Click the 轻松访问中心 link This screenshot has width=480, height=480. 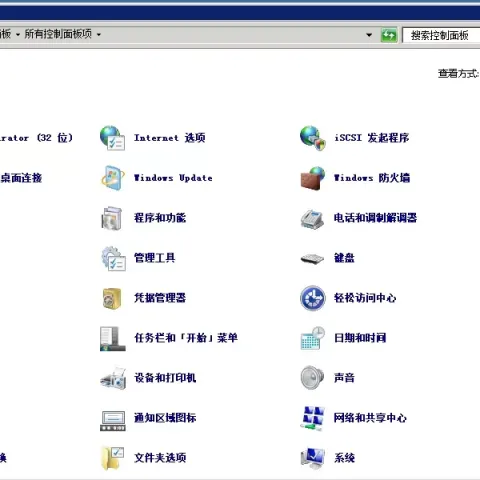click(365, 298)
